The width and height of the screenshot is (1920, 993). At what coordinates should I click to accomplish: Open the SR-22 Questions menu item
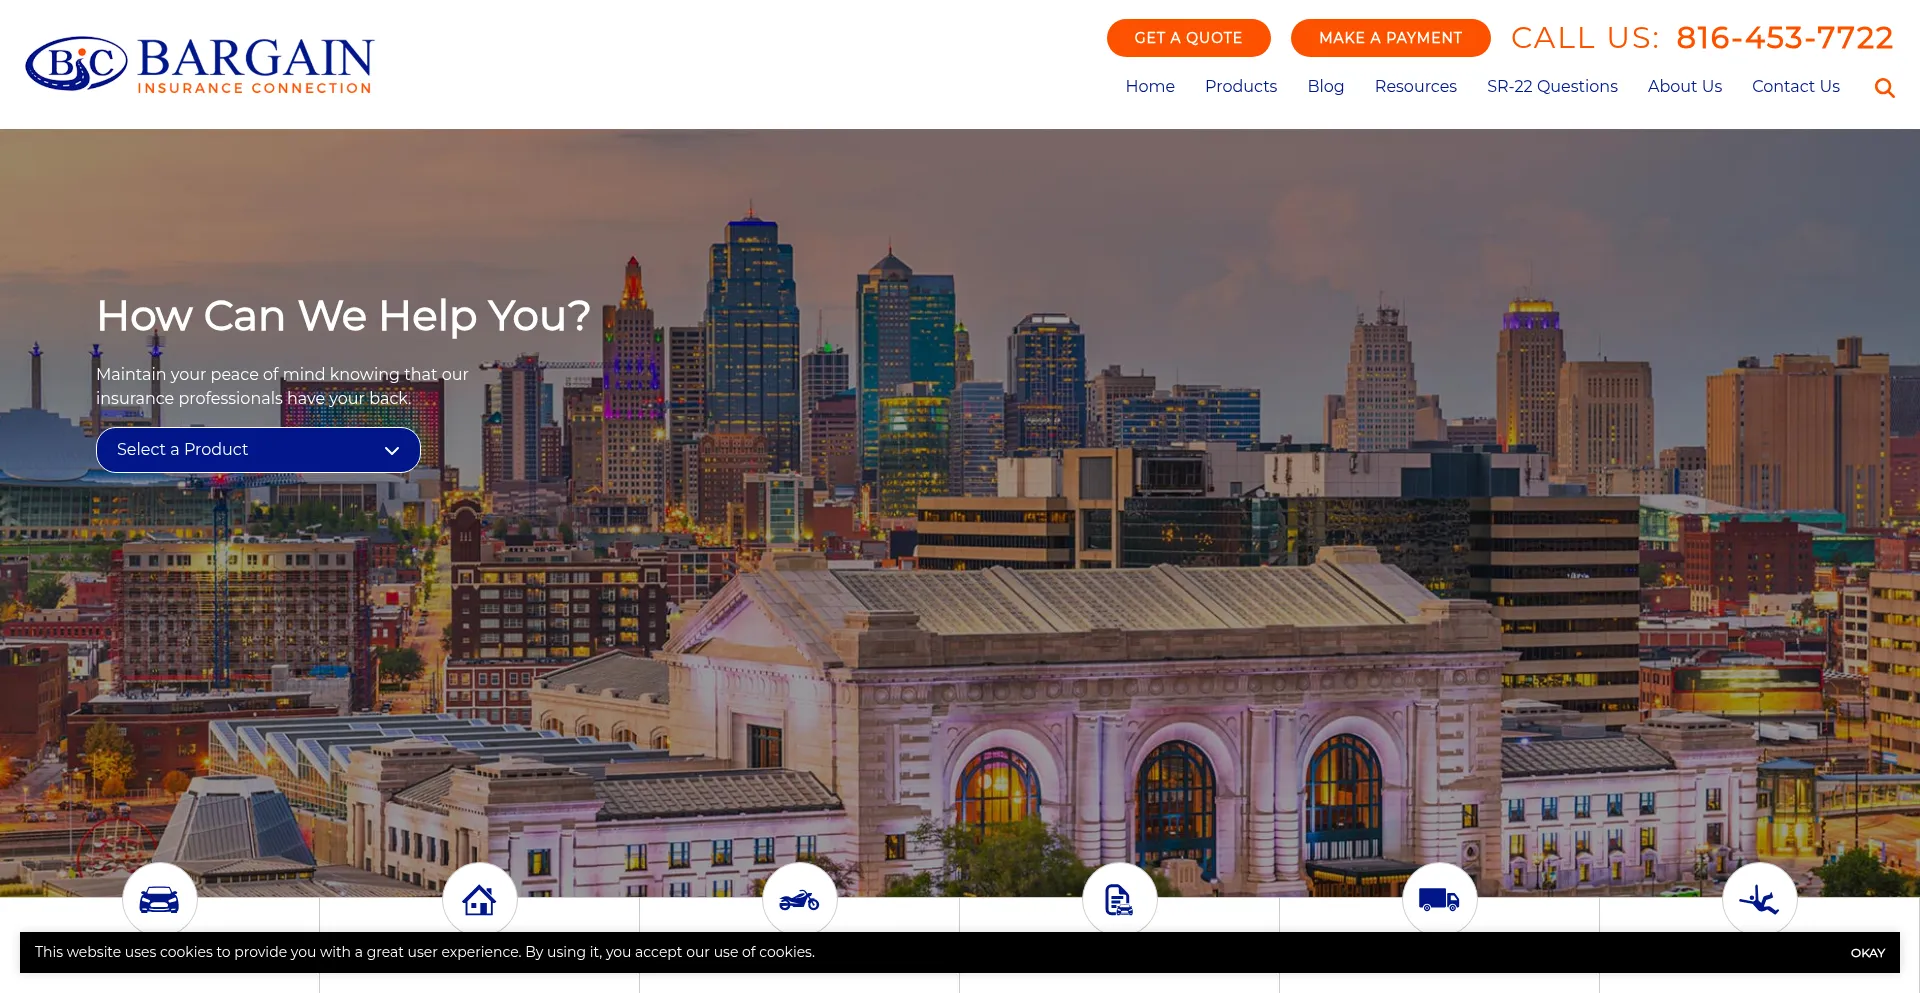pyautogui.click(x=1551, y=86)
